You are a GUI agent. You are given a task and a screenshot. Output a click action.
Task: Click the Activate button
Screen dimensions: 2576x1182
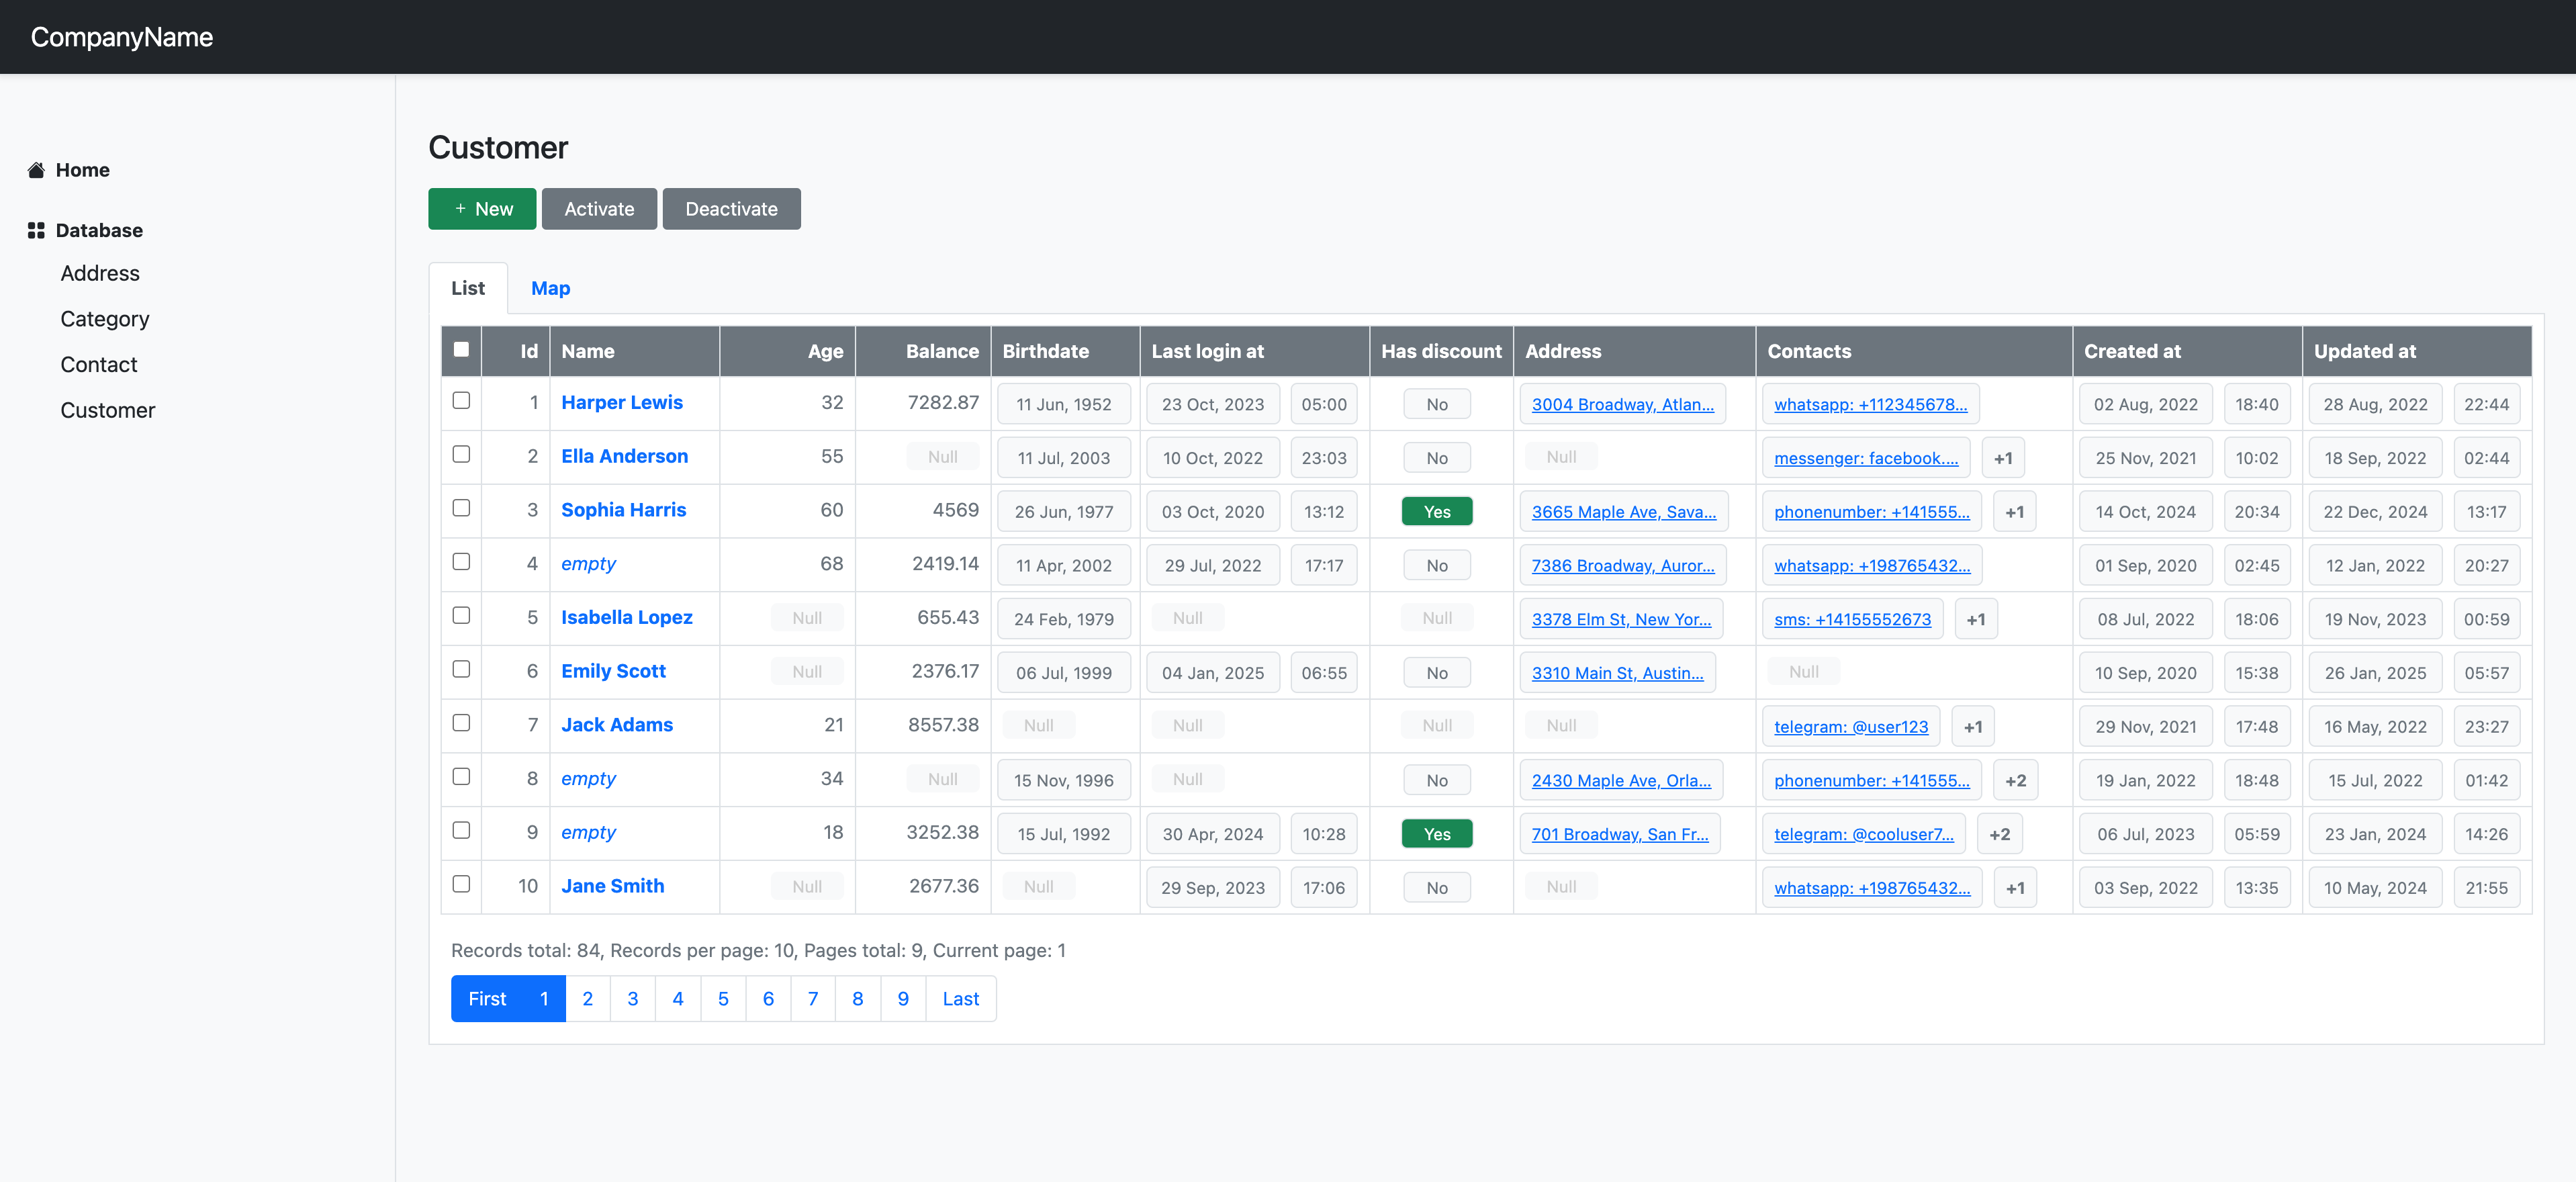(599, 209)
